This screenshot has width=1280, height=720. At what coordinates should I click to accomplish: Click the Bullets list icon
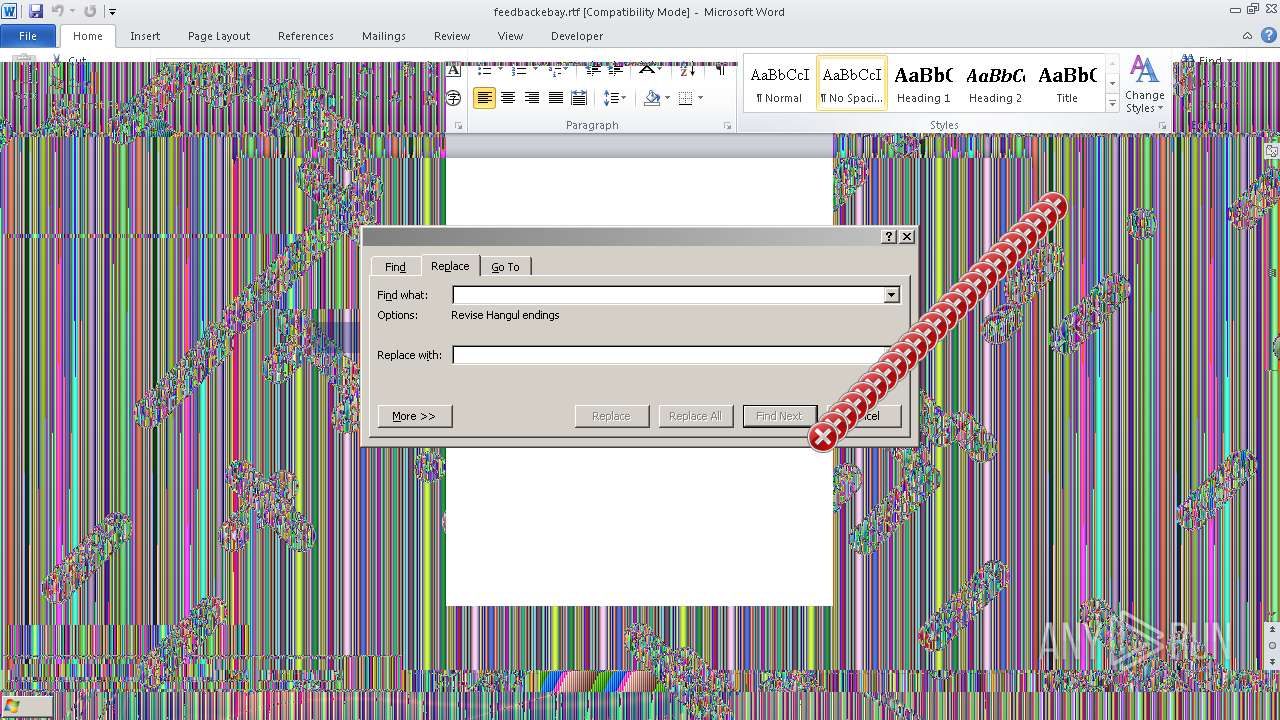tap(484, 70)
